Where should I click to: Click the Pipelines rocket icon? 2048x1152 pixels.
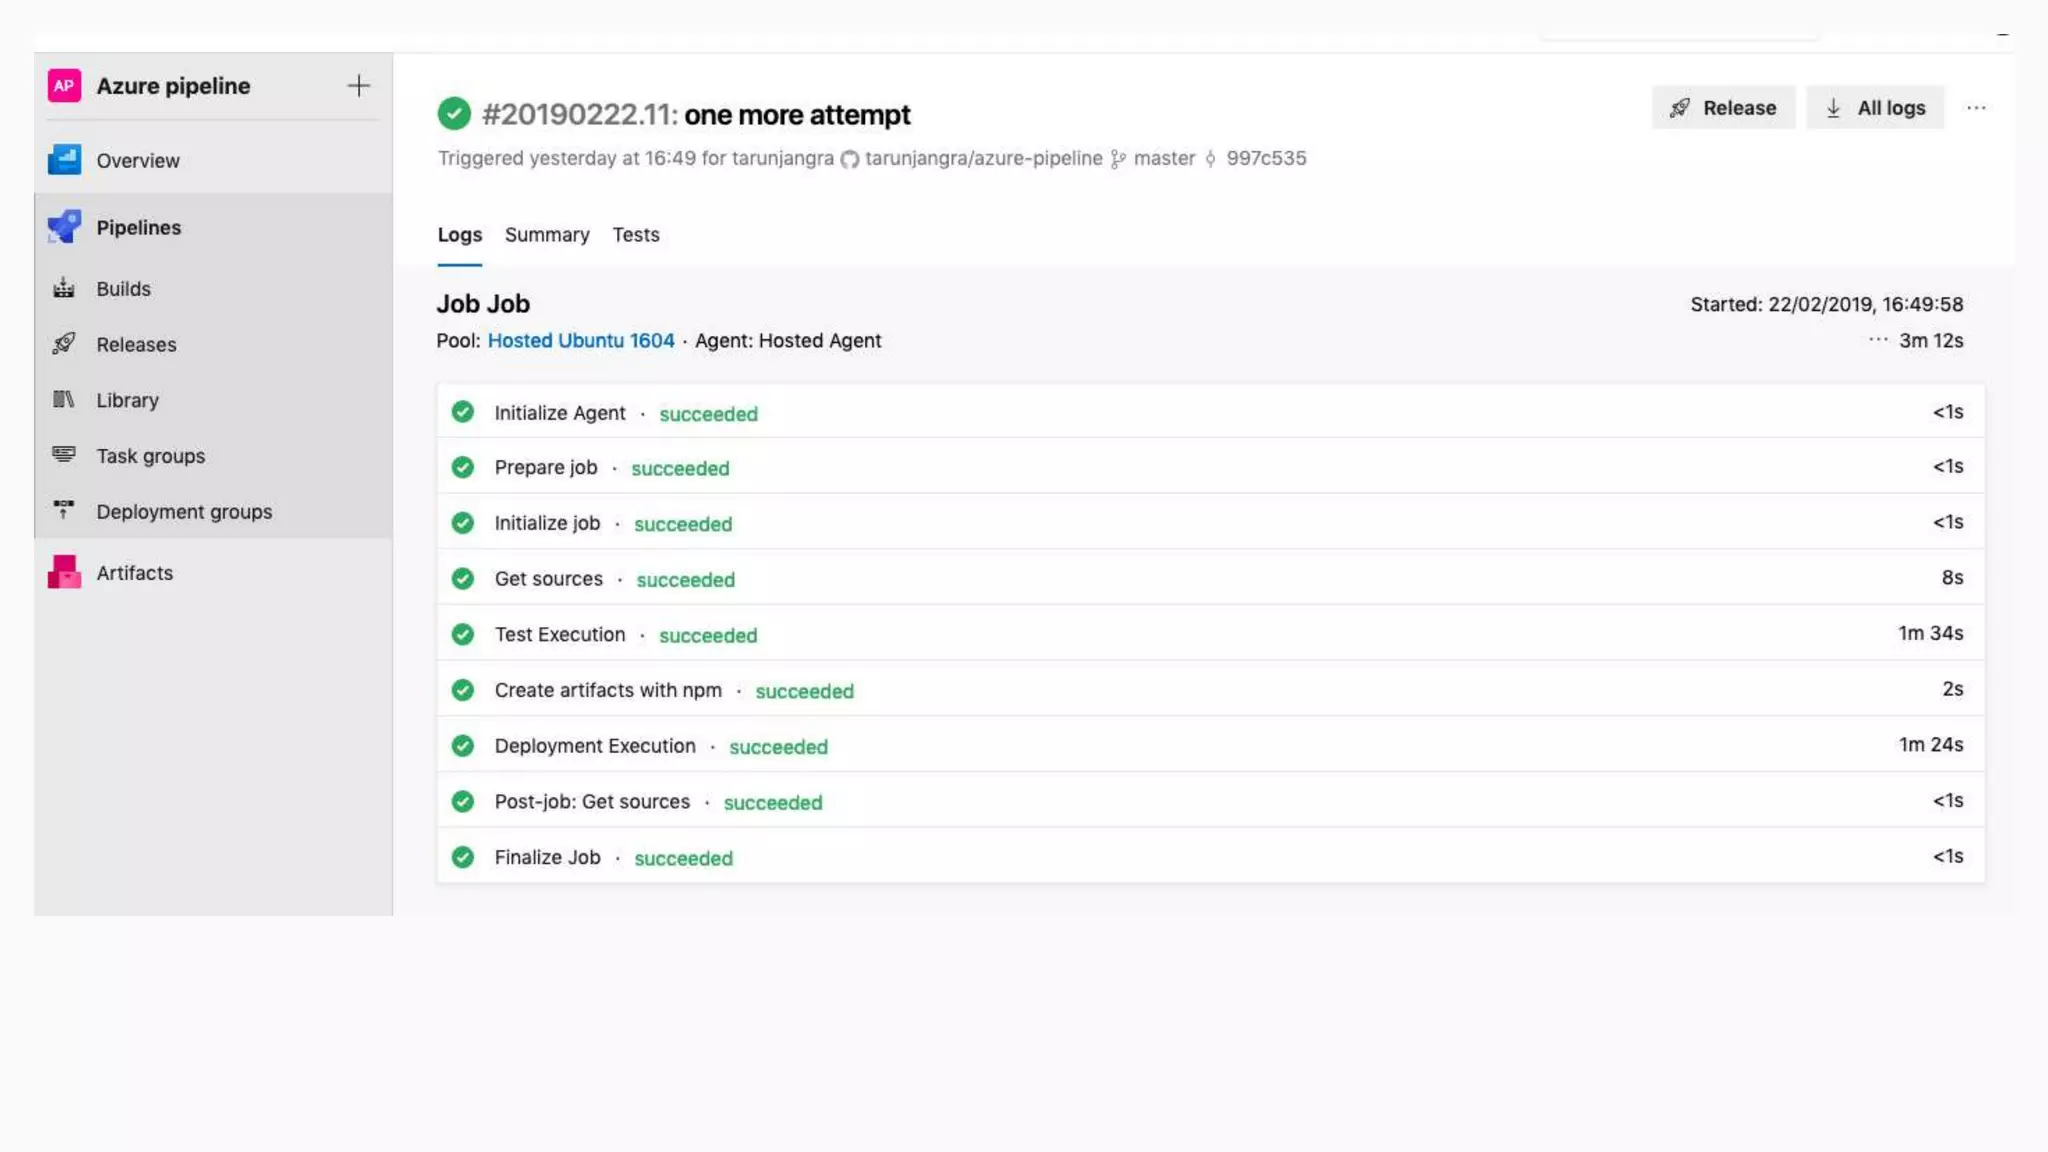point(64,227)
